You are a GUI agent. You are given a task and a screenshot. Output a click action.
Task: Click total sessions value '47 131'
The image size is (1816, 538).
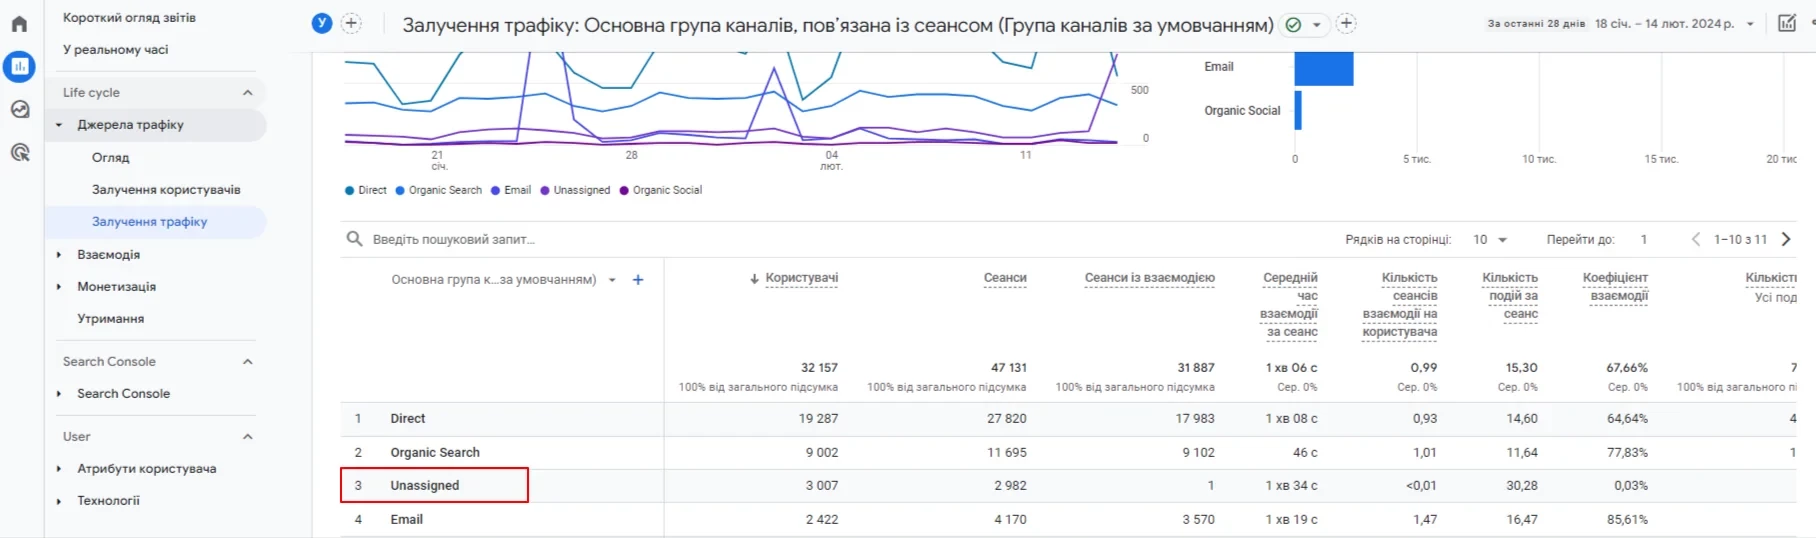tap(1008, 368)
